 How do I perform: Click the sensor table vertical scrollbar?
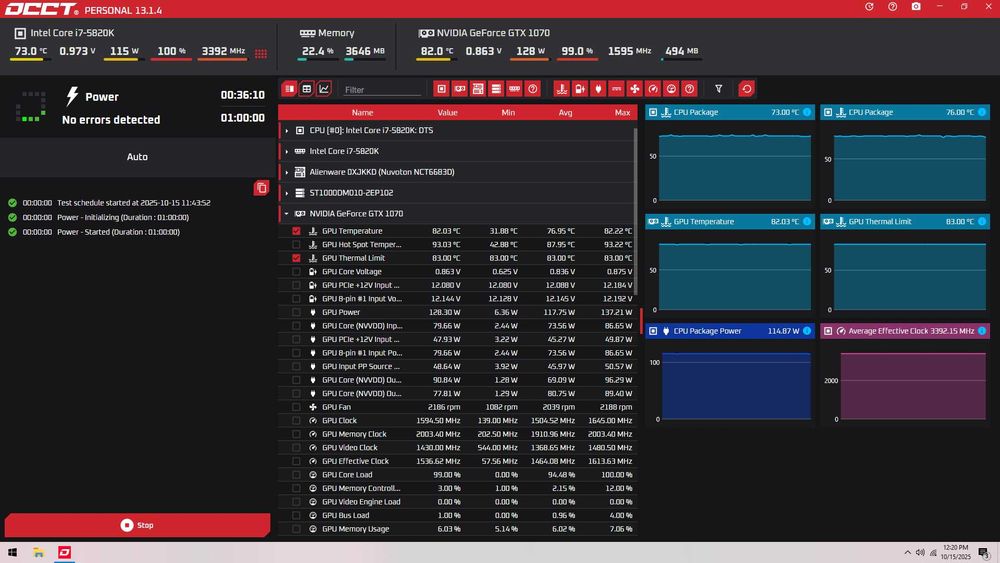coord(635,210)
